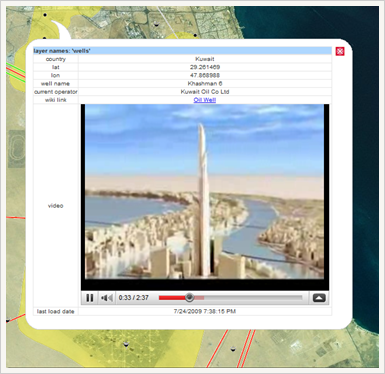Screen dimensions: 385x374
Task: Click the 'current operator' field label
Action: (x=56, y=92)
